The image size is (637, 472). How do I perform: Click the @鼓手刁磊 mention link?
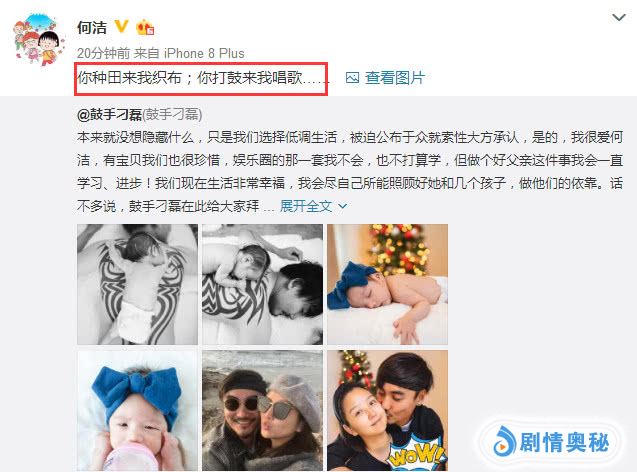click(x=109, y=115)
